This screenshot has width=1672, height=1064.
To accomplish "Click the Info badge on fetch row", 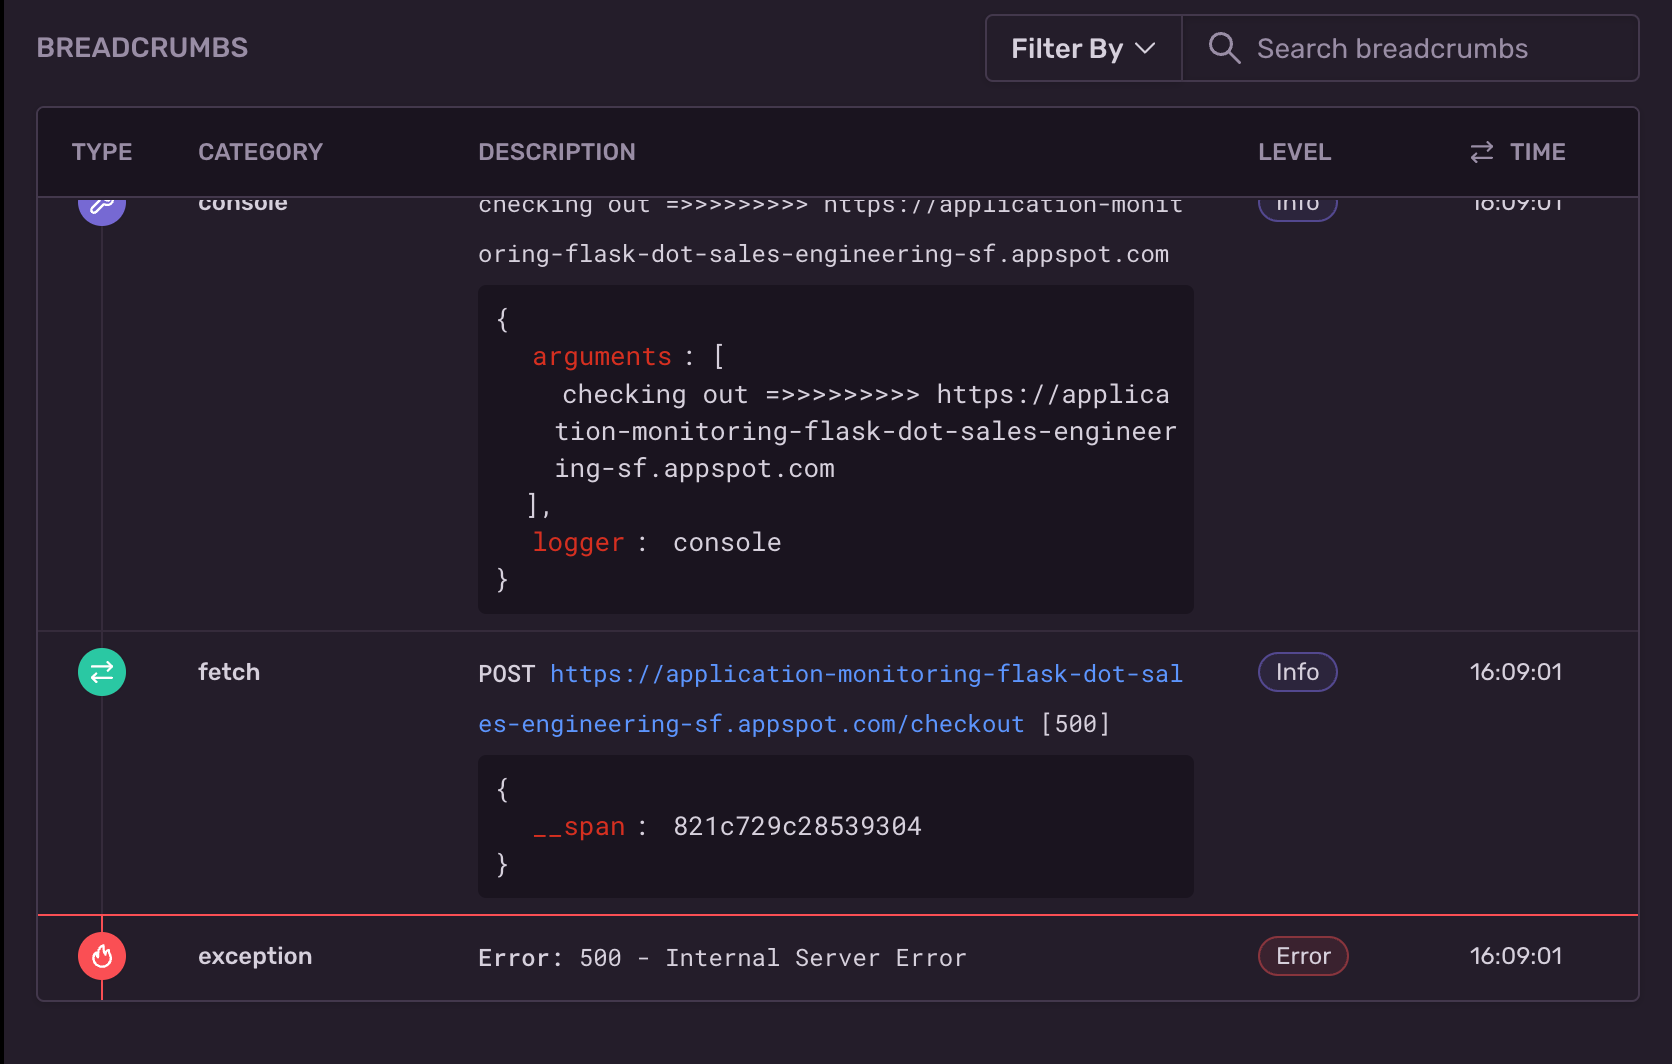I will pyautogui.click(x=1297, y=672).
